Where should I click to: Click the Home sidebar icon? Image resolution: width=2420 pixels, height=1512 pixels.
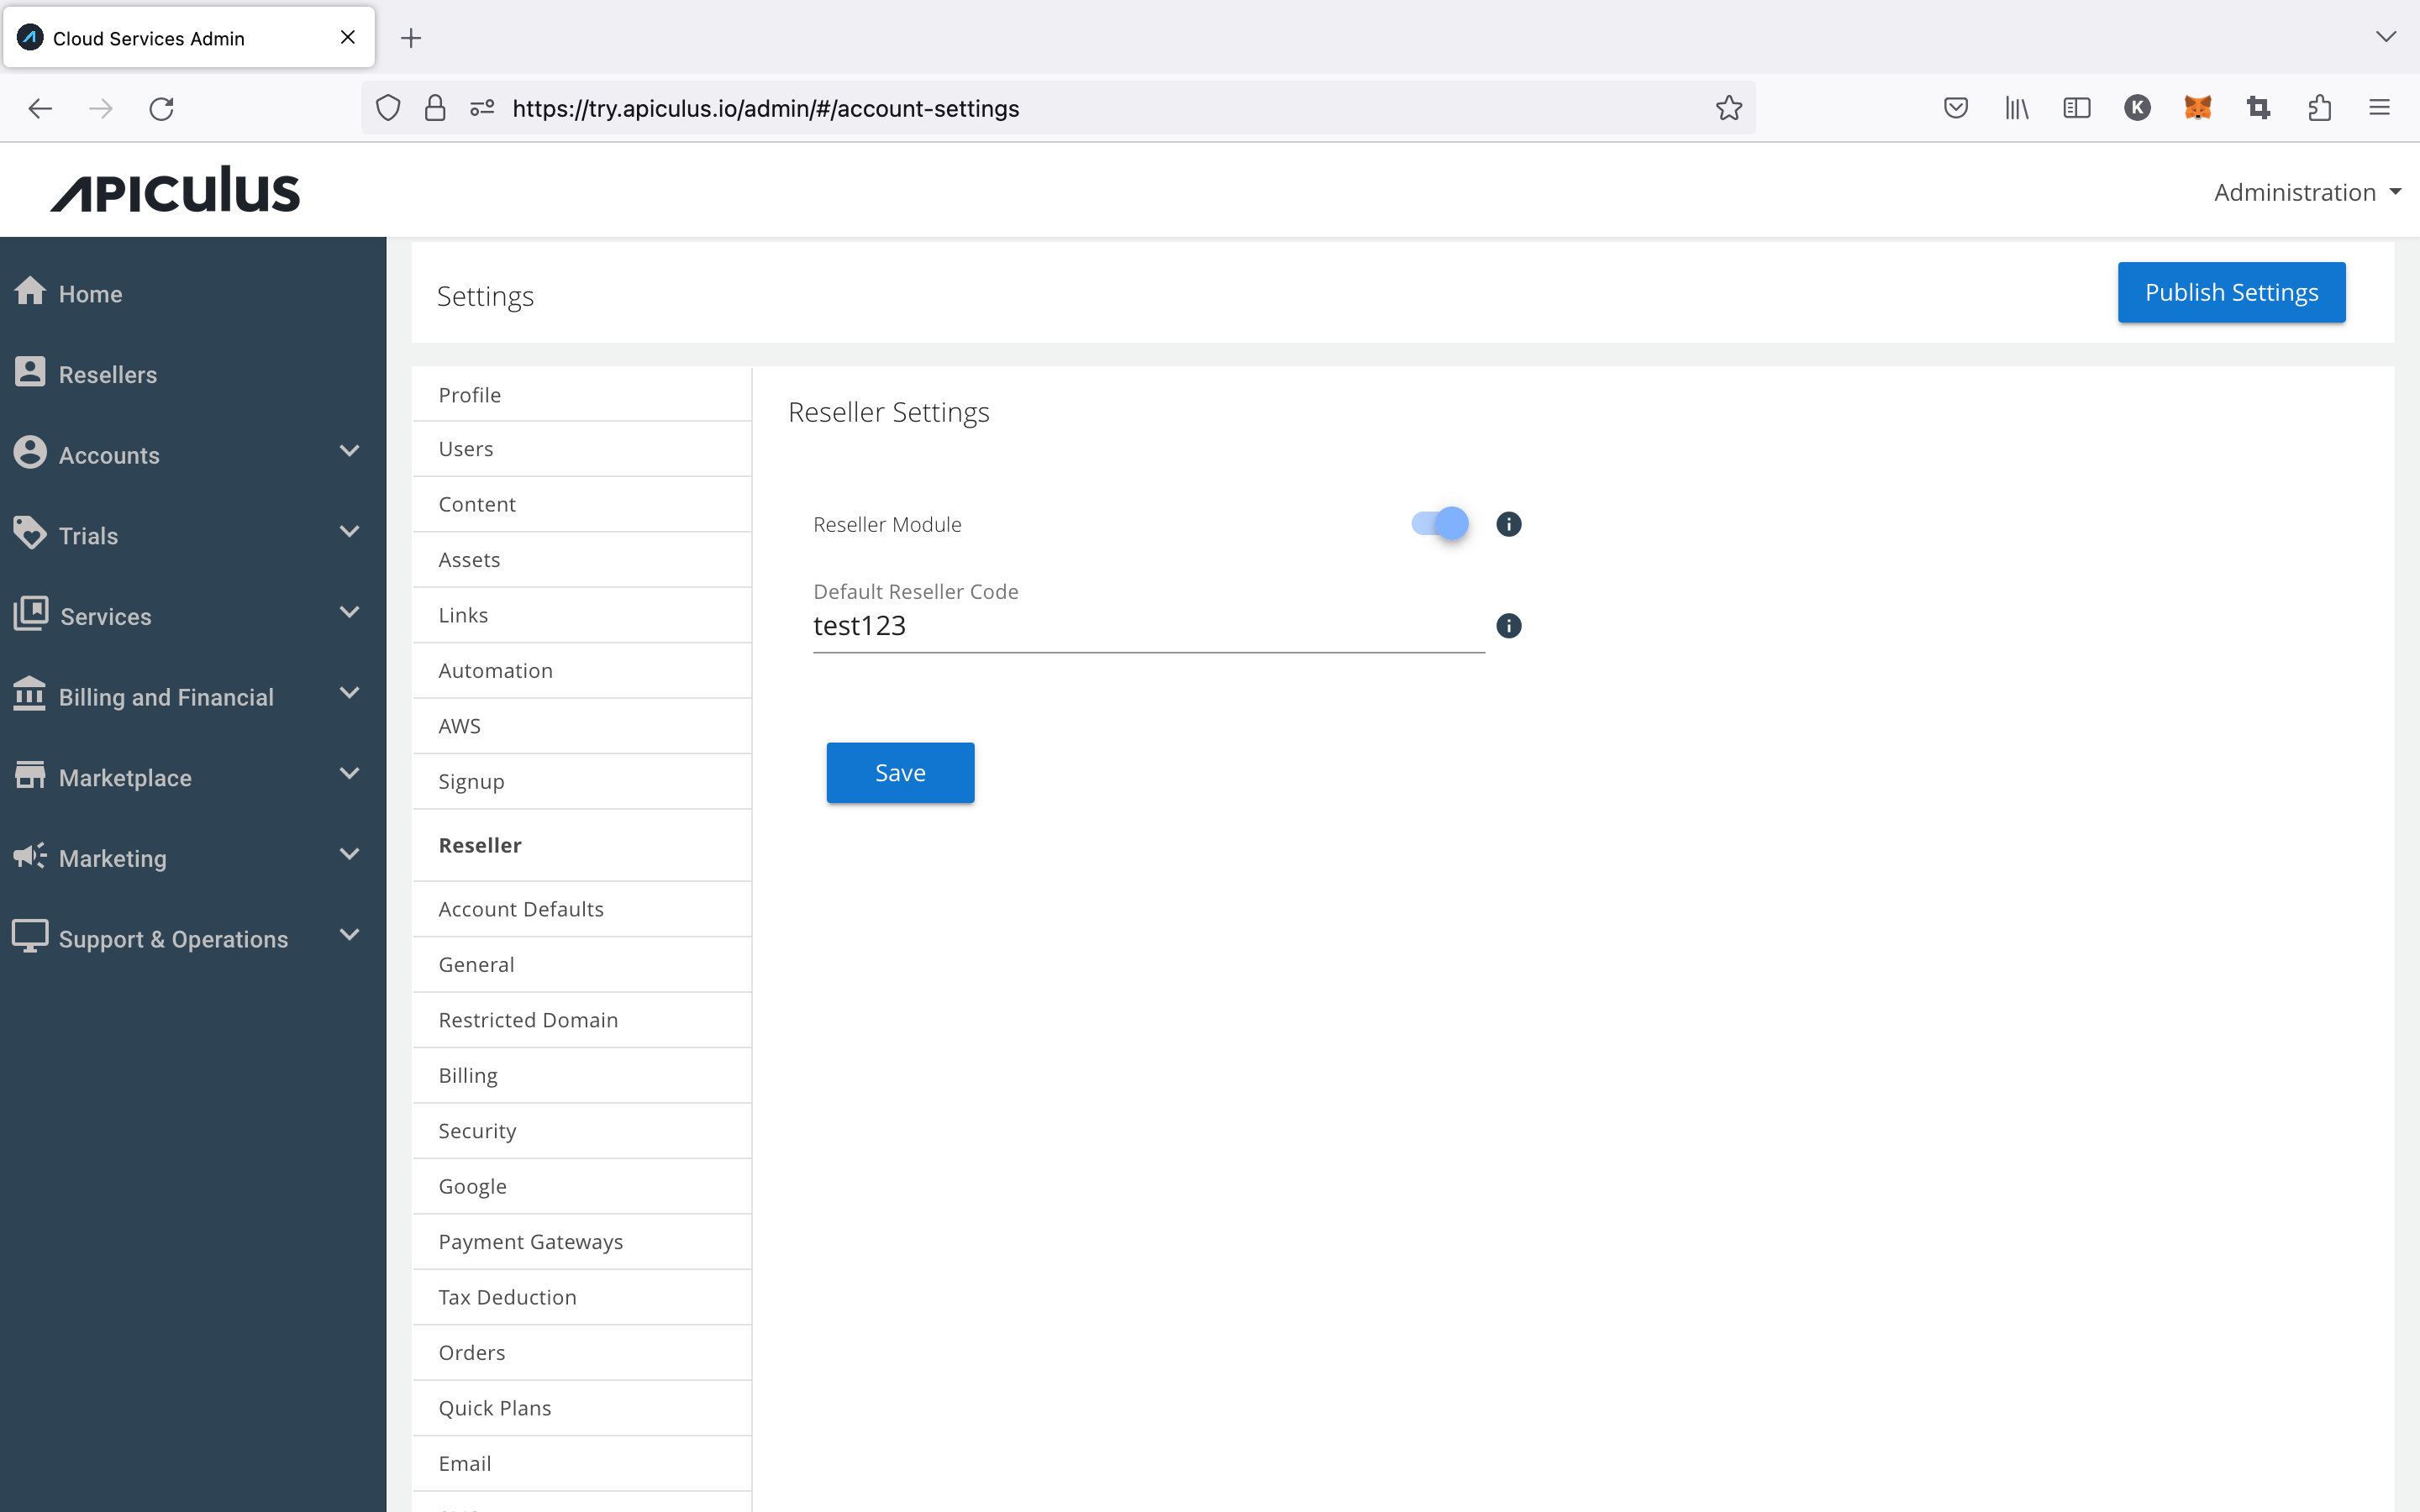pyautogui.click(x=33, y=291)
